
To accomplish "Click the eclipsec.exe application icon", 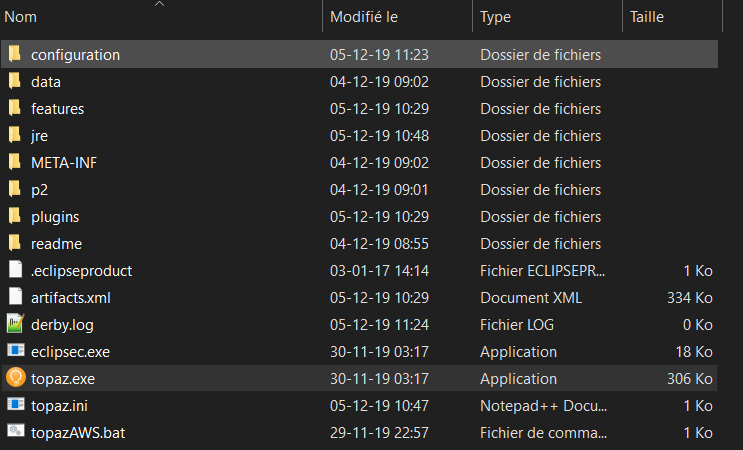I will tap(16, 351).
